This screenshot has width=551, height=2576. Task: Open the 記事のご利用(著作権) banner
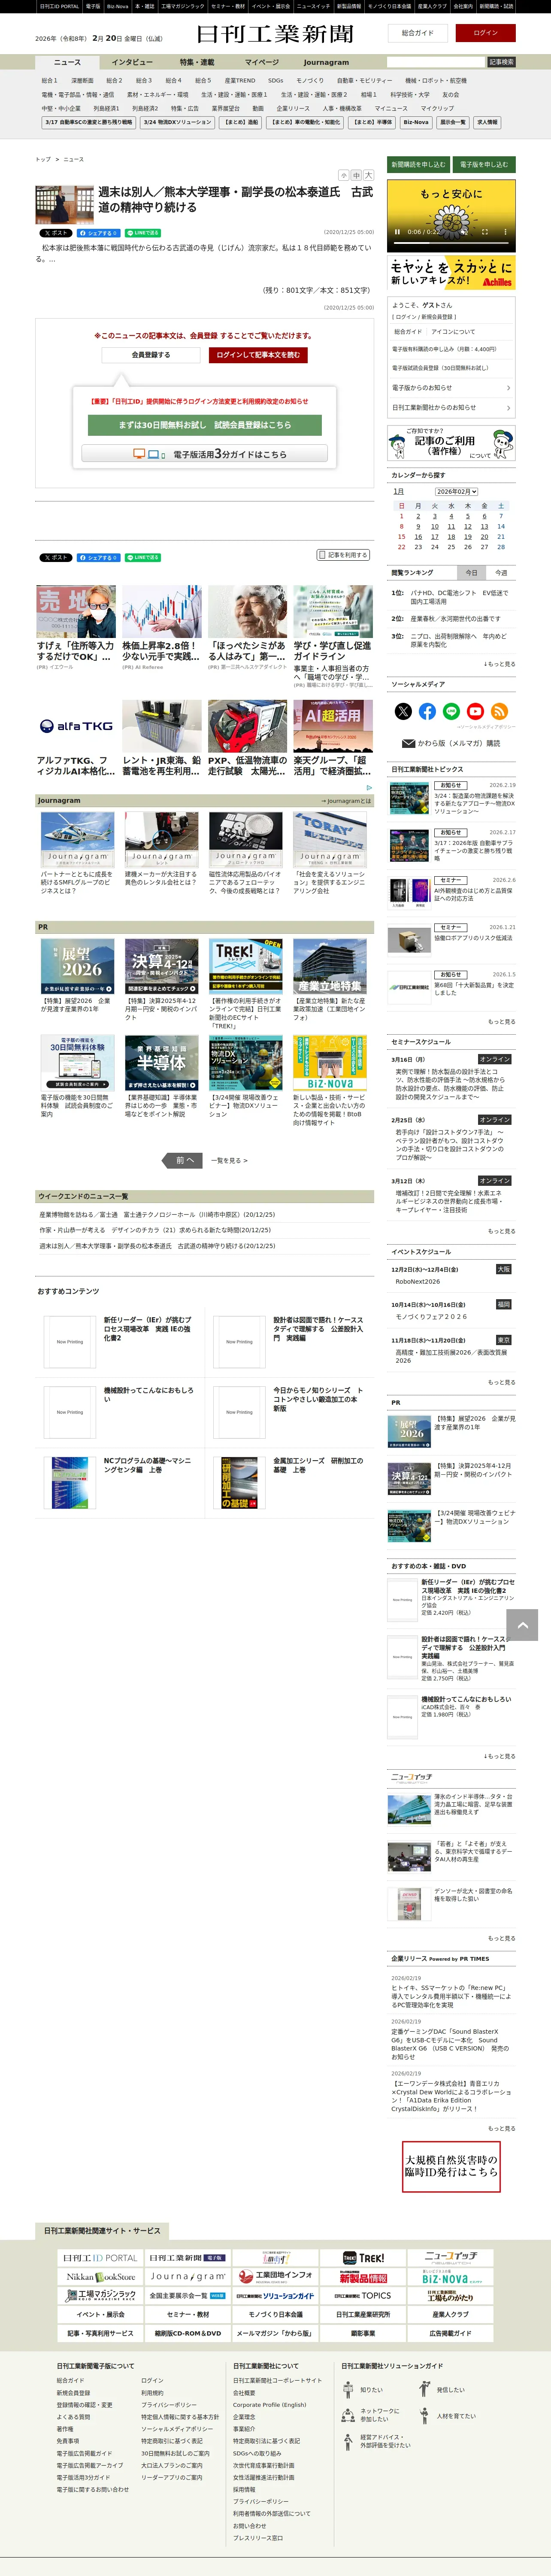[452, 443]
